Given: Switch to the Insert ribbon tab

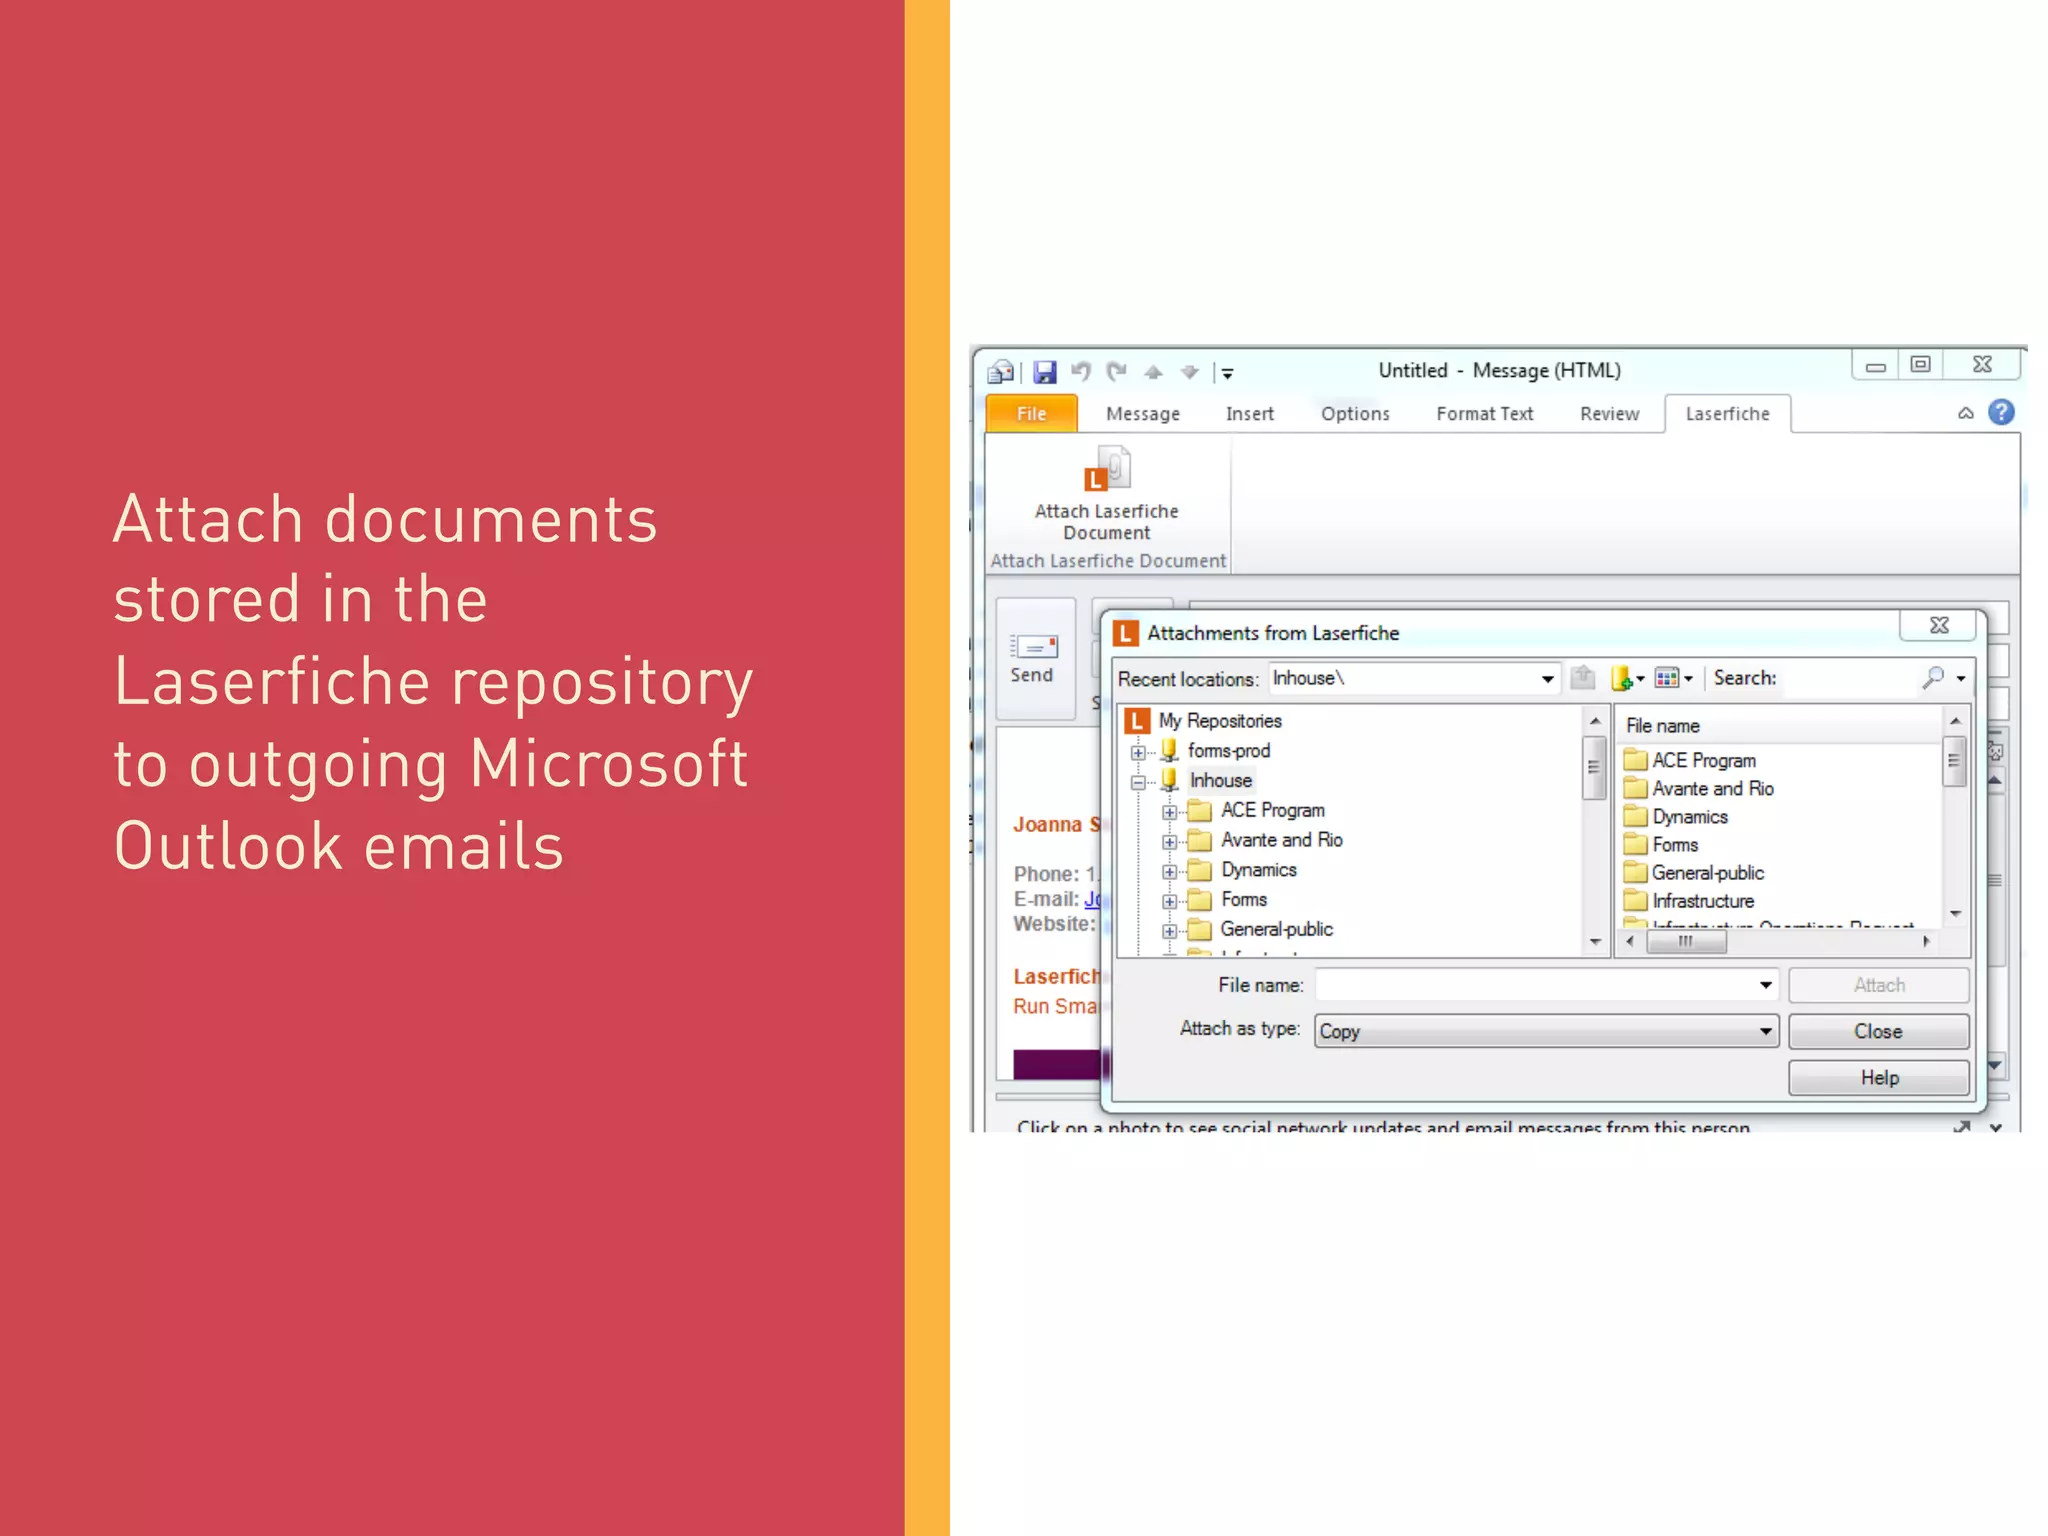Looking at the screenshot, I should click(1249, 414).
